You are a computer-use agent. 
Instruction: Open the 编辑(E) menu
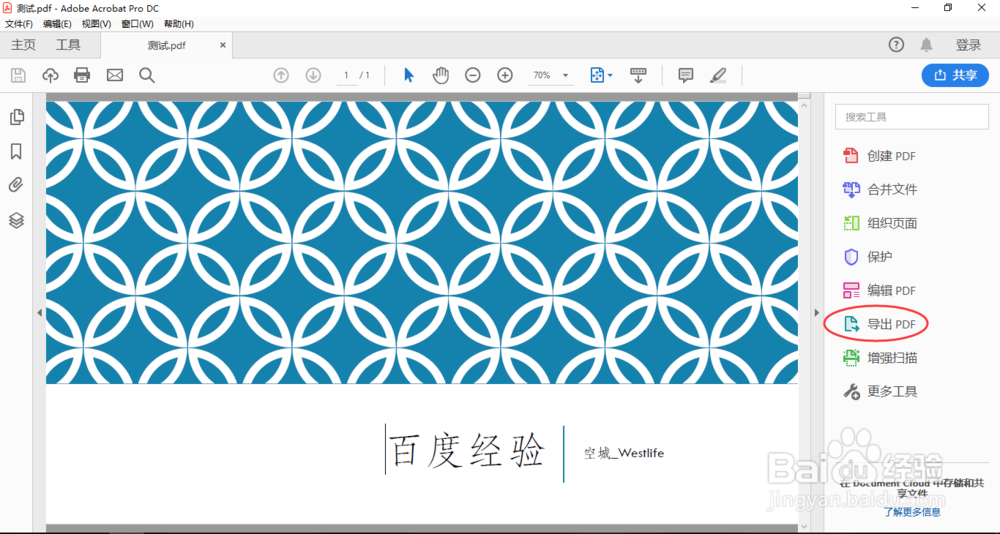[x=57, y=24]
